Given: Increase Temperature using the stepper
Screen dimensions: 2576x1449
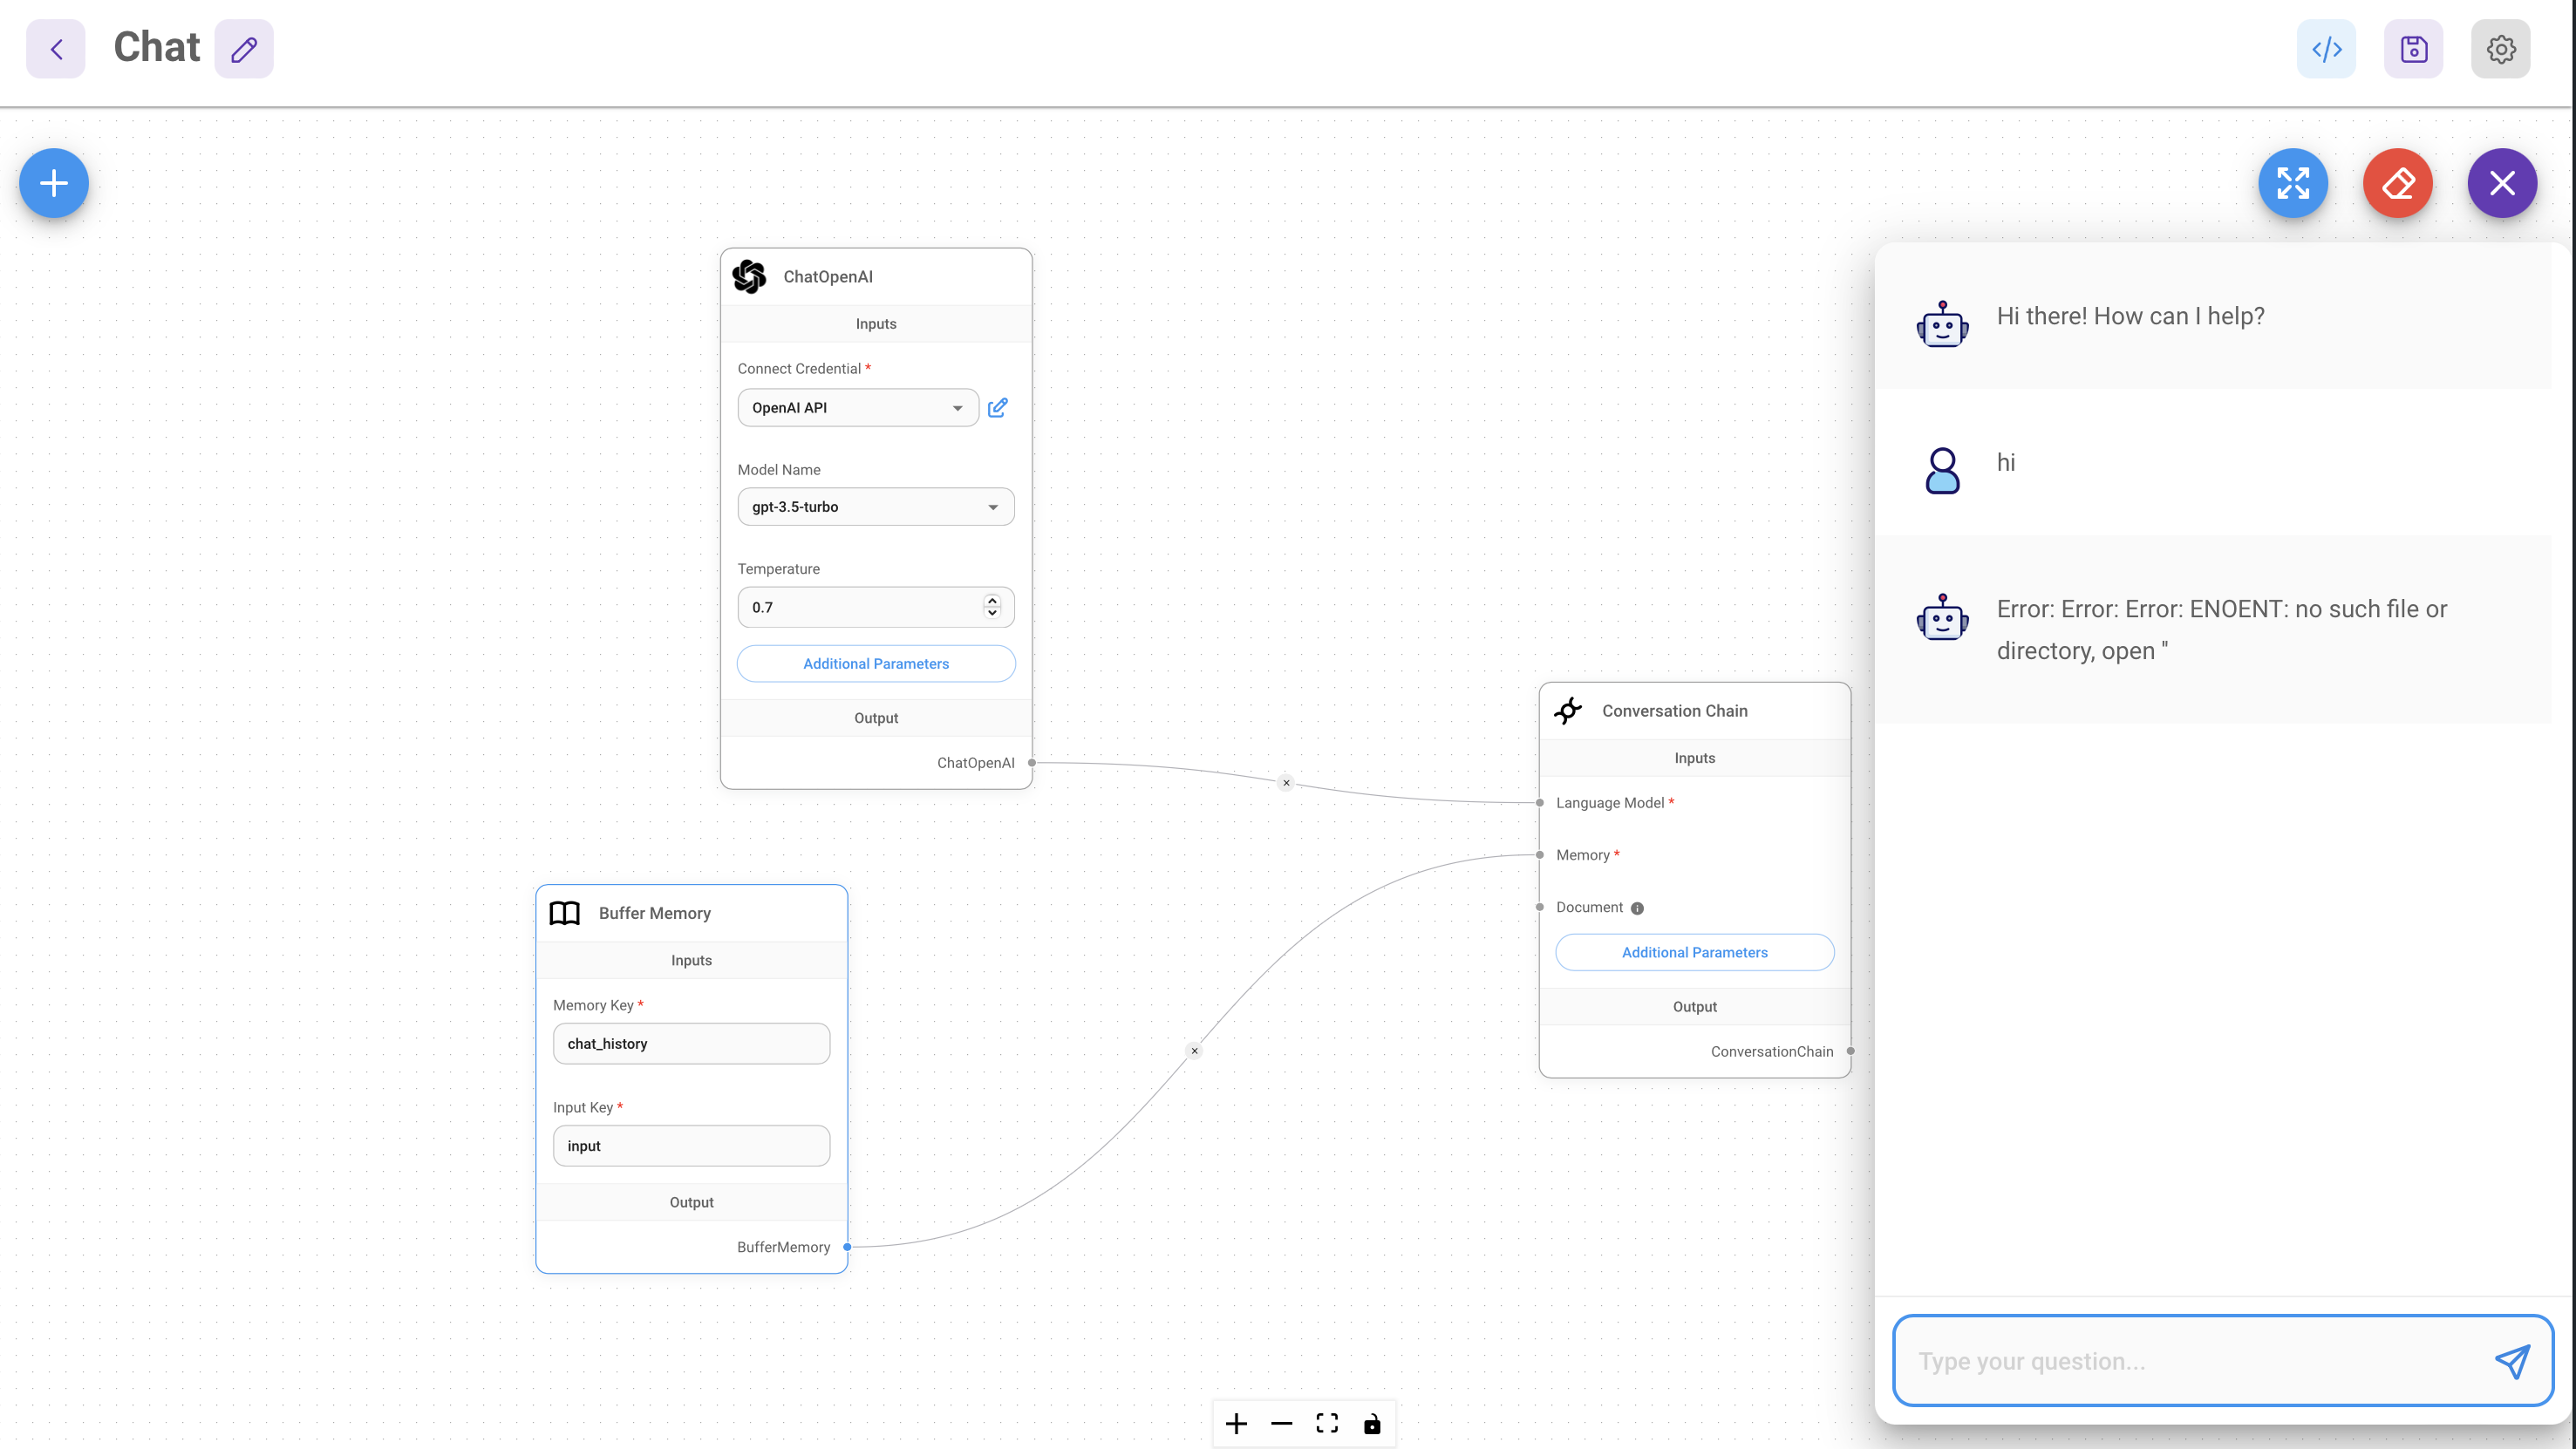Looking at the screenshot, I should (x=991, y=601).
